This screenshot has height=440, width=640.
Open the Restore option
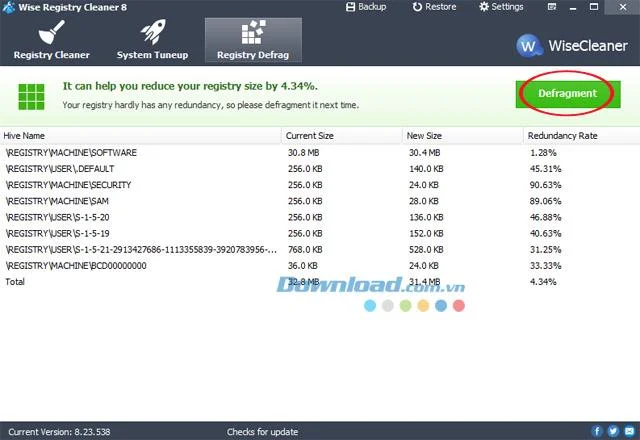coord(434,7)
